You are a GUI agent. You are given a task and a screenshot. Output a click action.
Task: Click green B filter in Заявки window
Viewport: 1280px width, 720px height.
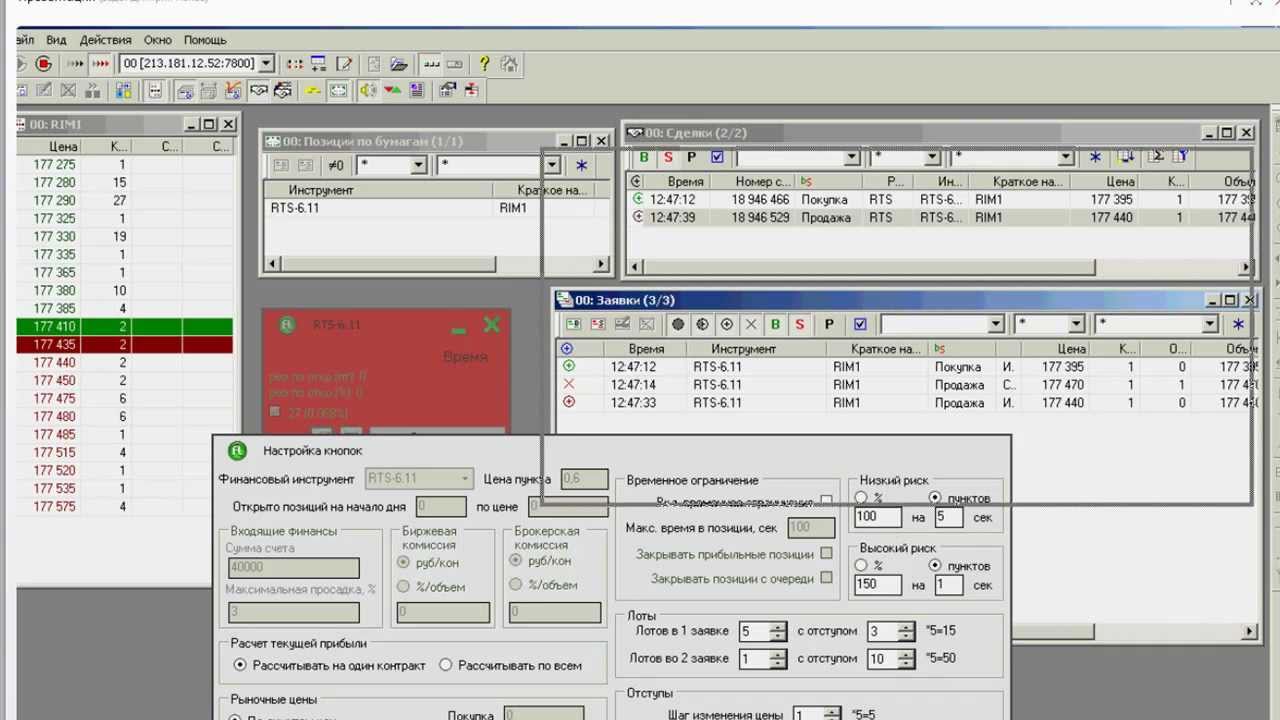(775, 324)
